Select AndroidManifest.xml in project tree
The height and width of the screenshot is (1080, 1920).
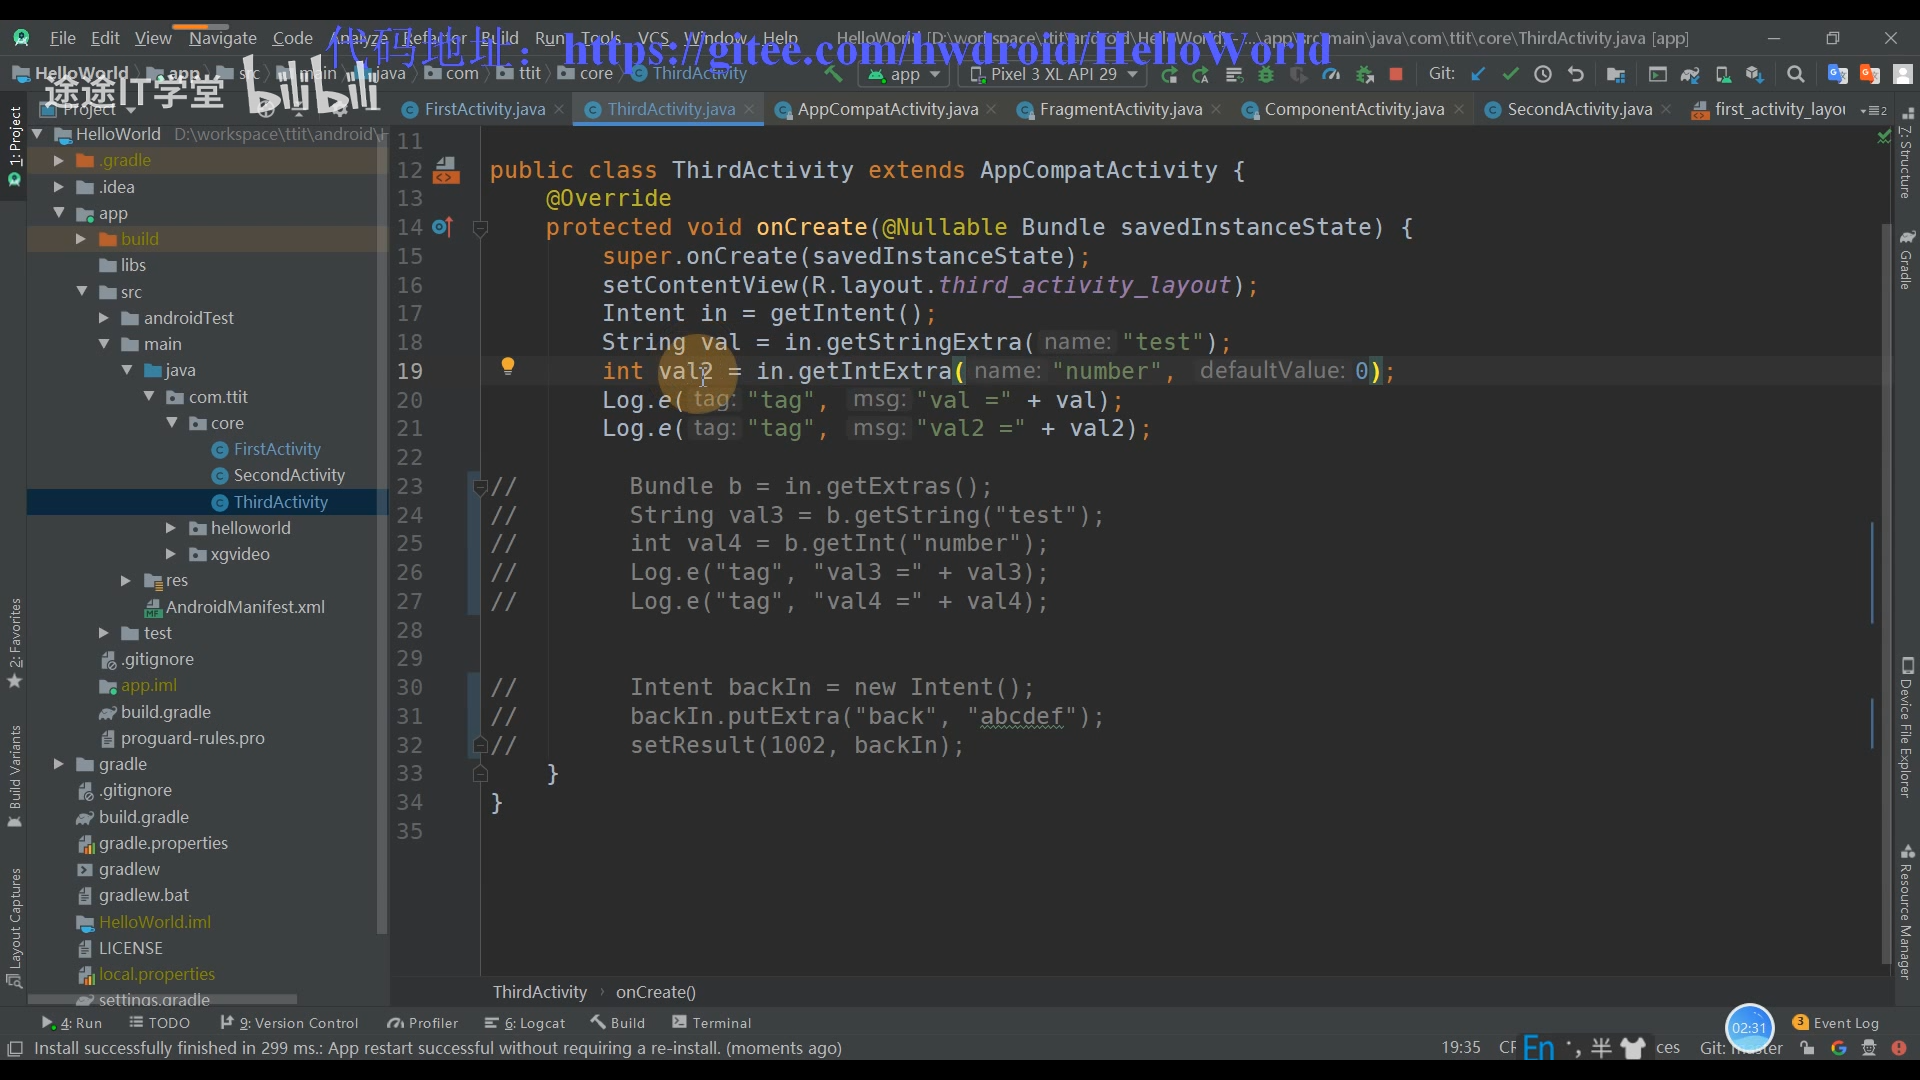[x=245, y=607]
